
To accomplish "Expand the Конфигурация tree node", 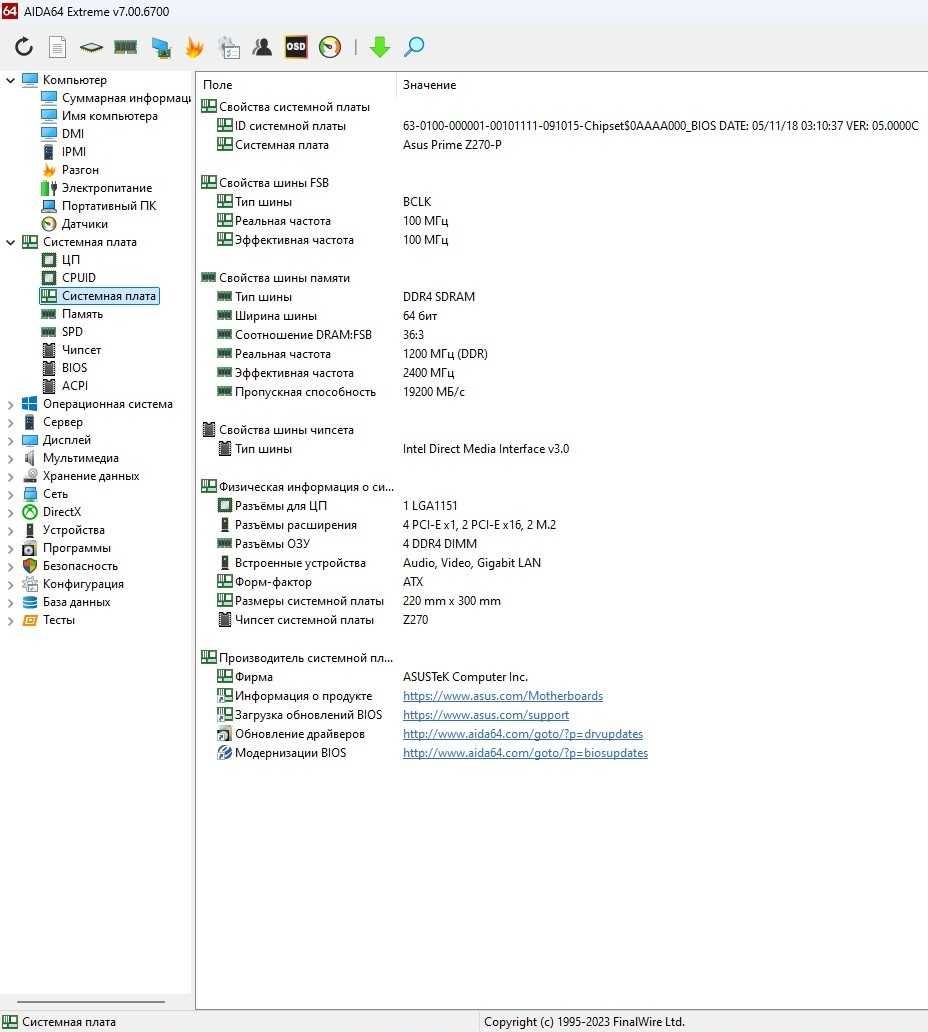I will 11,584.
